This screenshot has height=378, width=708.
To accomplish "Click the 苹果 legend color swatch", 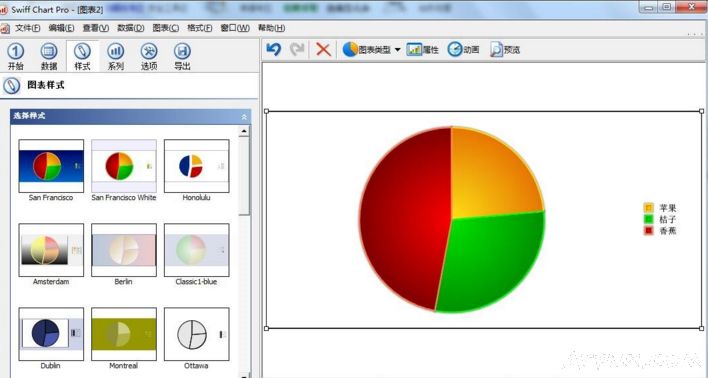I will [648, 208].
